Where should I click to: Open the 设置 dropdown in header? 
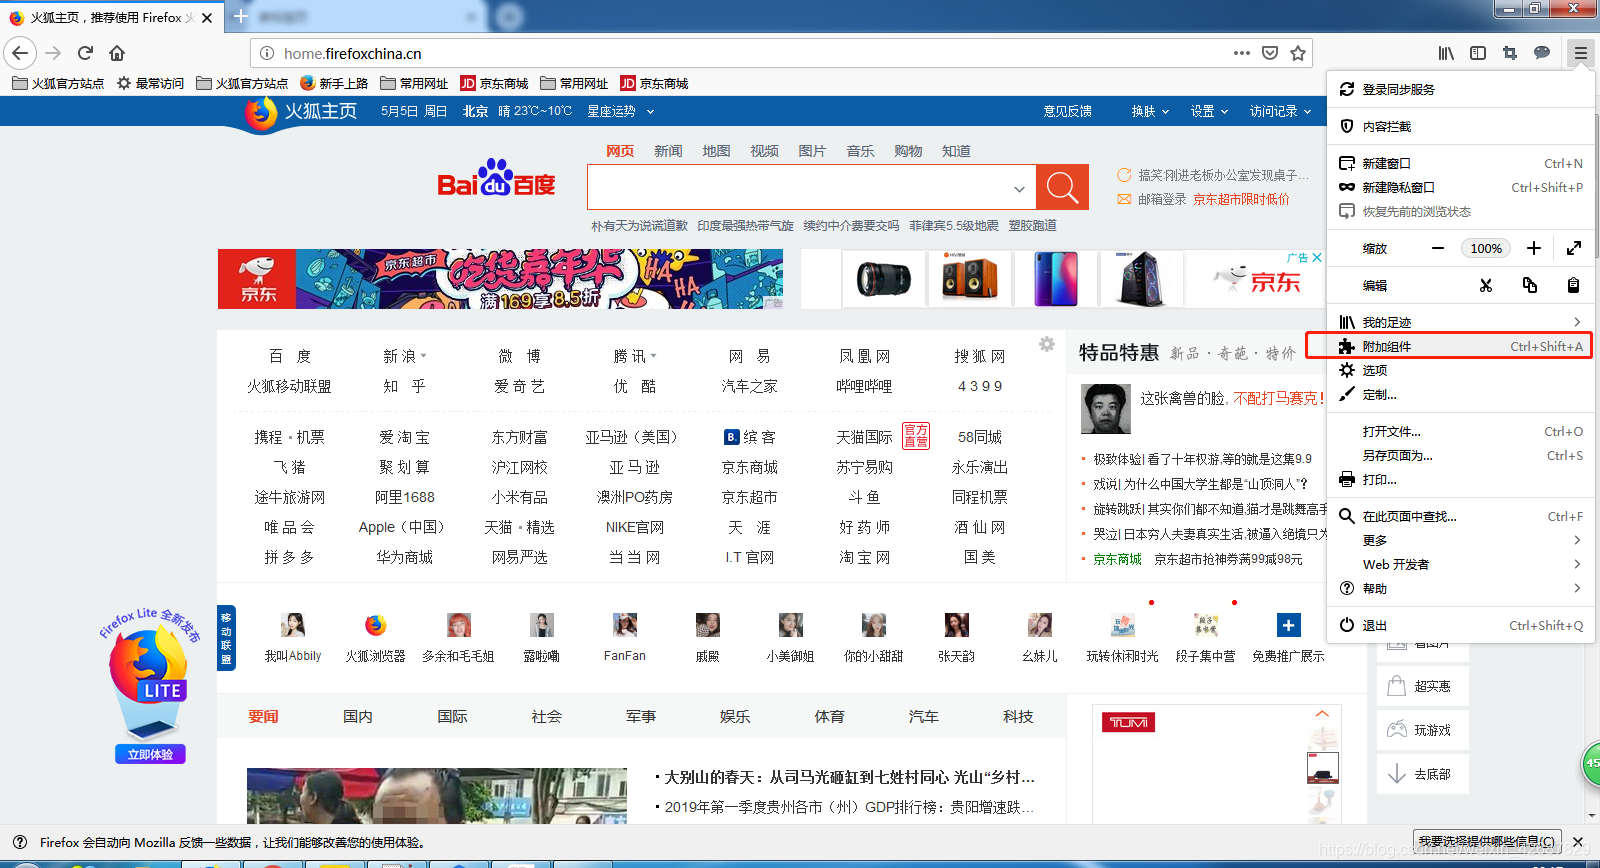point(1209,111)
